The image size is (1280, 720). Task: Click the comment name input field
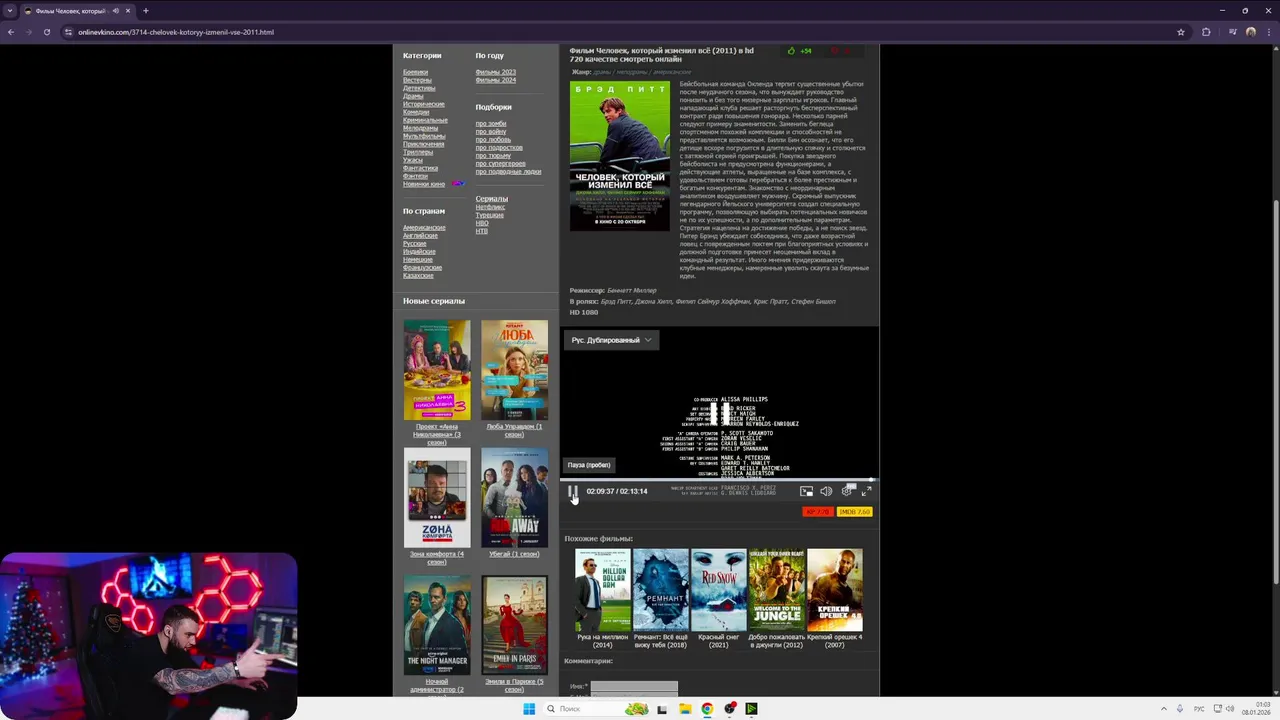(634, 686)
